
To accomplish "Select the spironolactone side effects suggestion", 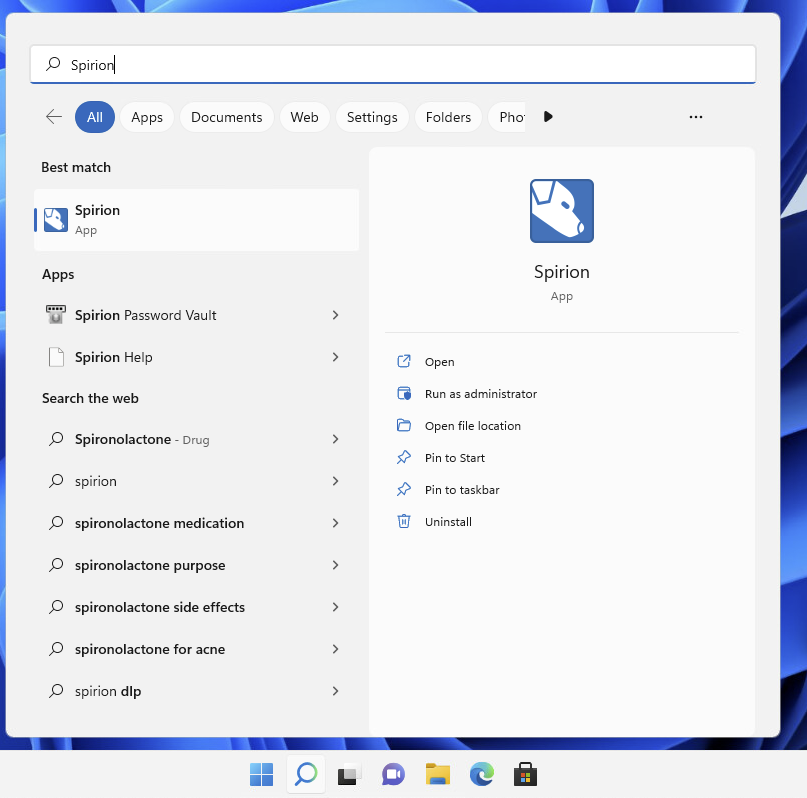I will (x=196, y=607).
